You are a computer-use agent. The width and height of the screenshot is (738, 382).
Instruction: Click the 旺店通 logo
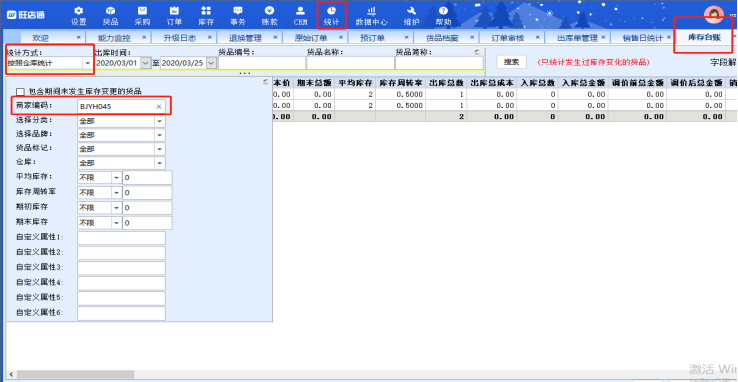tap(26, 14)
